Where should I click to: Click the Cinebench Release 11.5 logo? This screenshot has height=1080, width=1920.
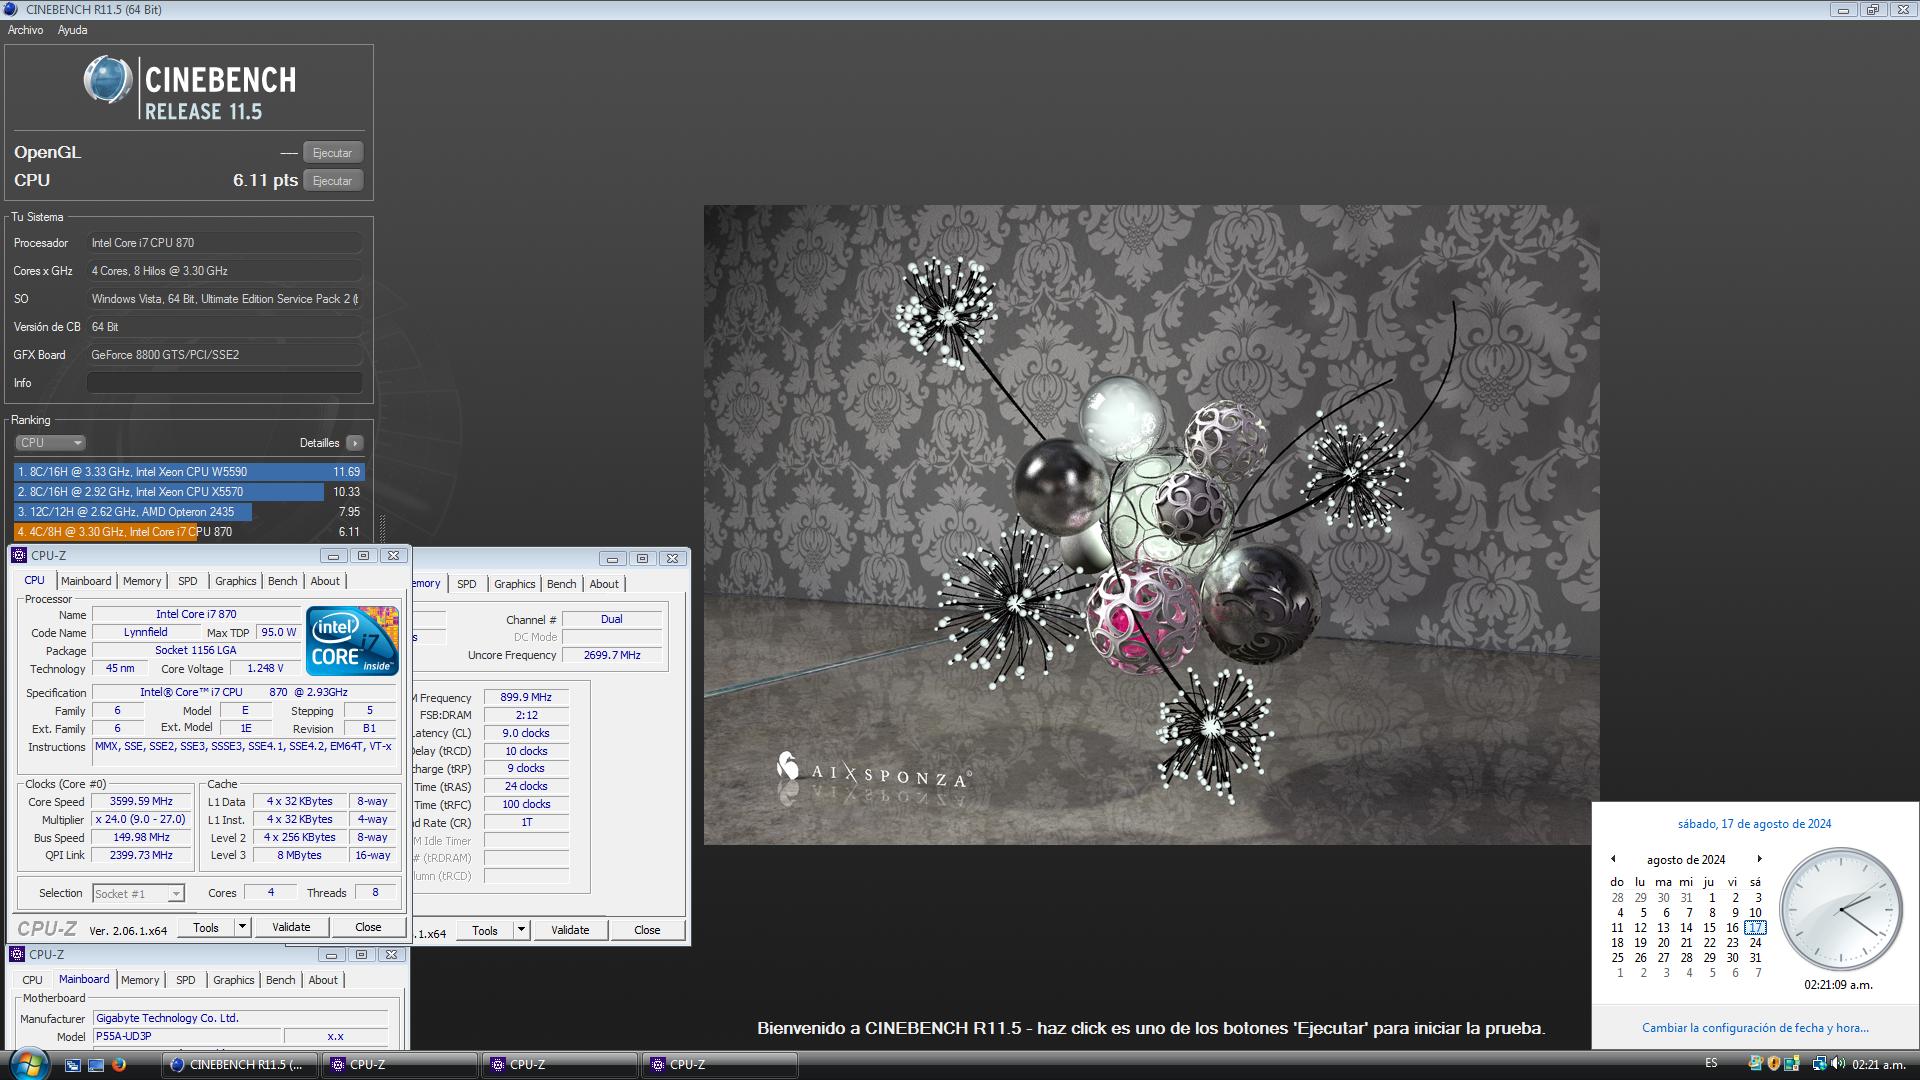(190, 88)
